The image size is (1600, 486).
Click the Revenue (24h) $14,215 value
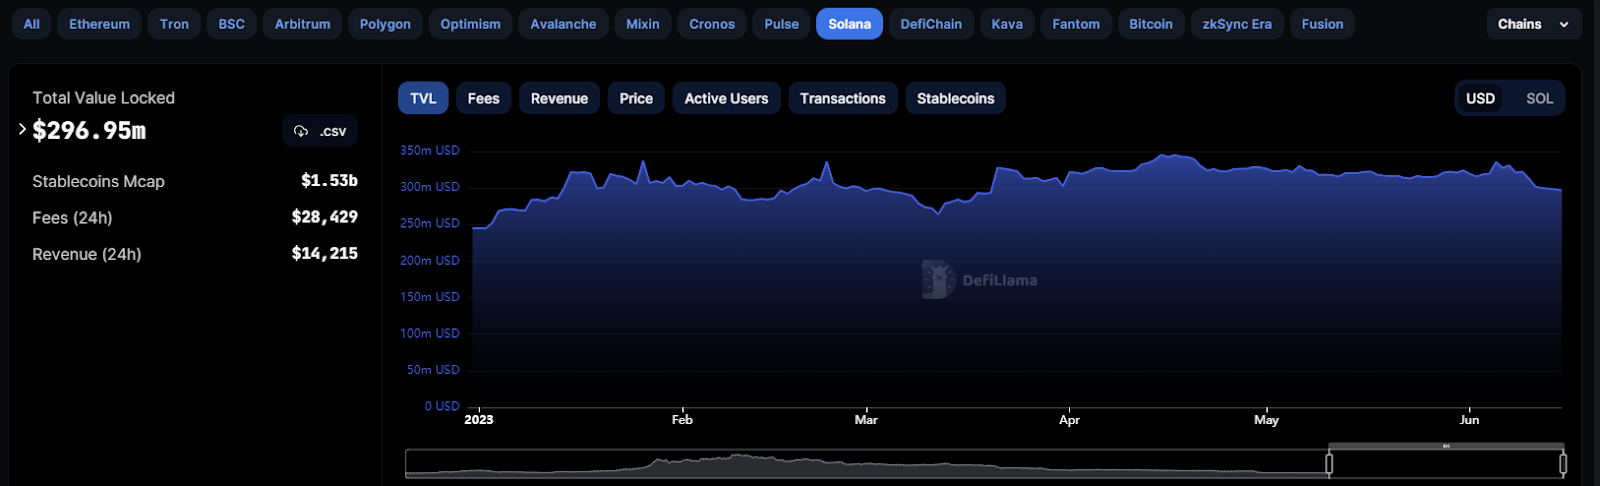[x=324, y=254]
